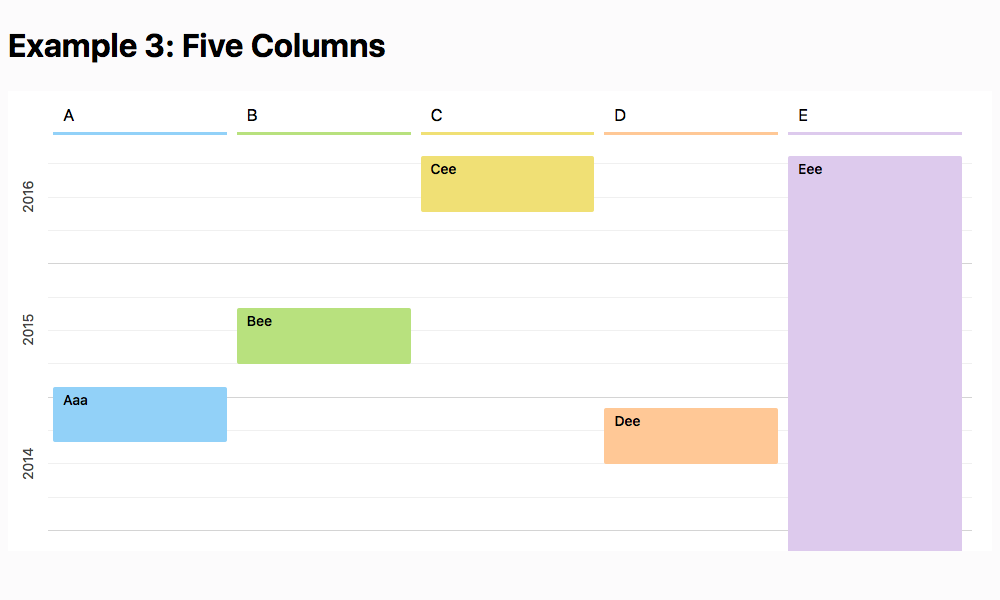Click column header D
The height and width of the screenshot is (600, 1000).
coord(620,115)
